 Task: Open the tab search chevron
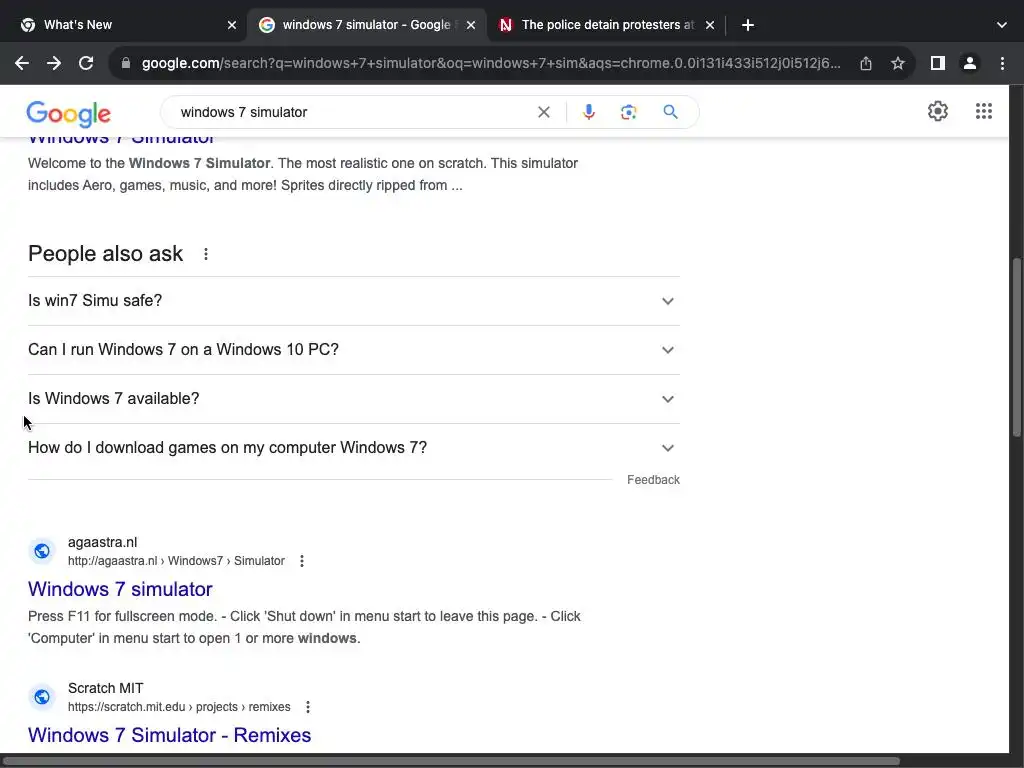click(x=1002, y=25)
